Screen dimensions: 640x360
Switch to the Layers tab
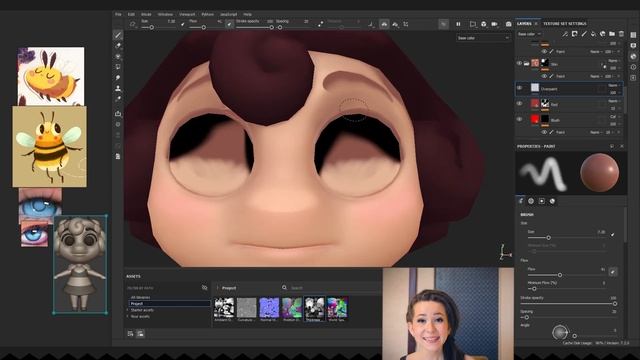(524, 24)
